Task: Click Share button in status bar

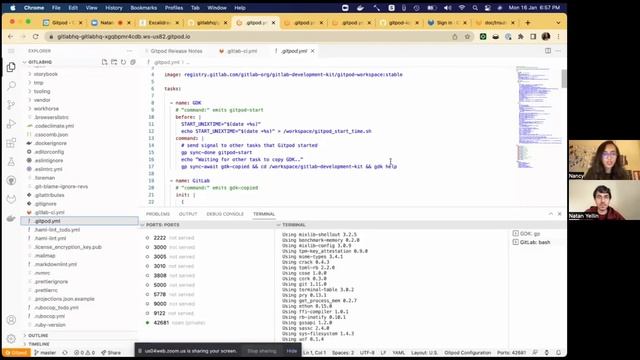Action: click(111, 352)
